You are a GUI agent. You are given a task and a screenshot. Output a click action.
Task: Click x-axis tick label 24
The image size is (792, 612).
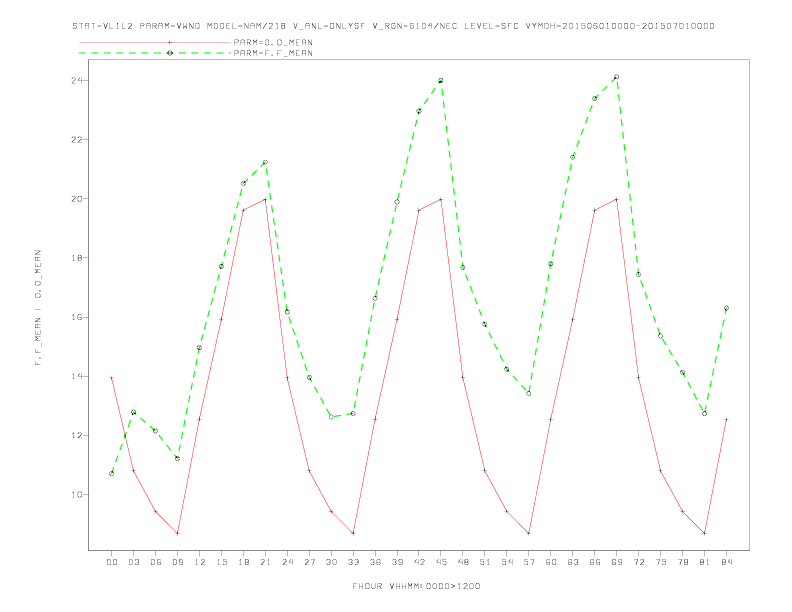(287, 562)
